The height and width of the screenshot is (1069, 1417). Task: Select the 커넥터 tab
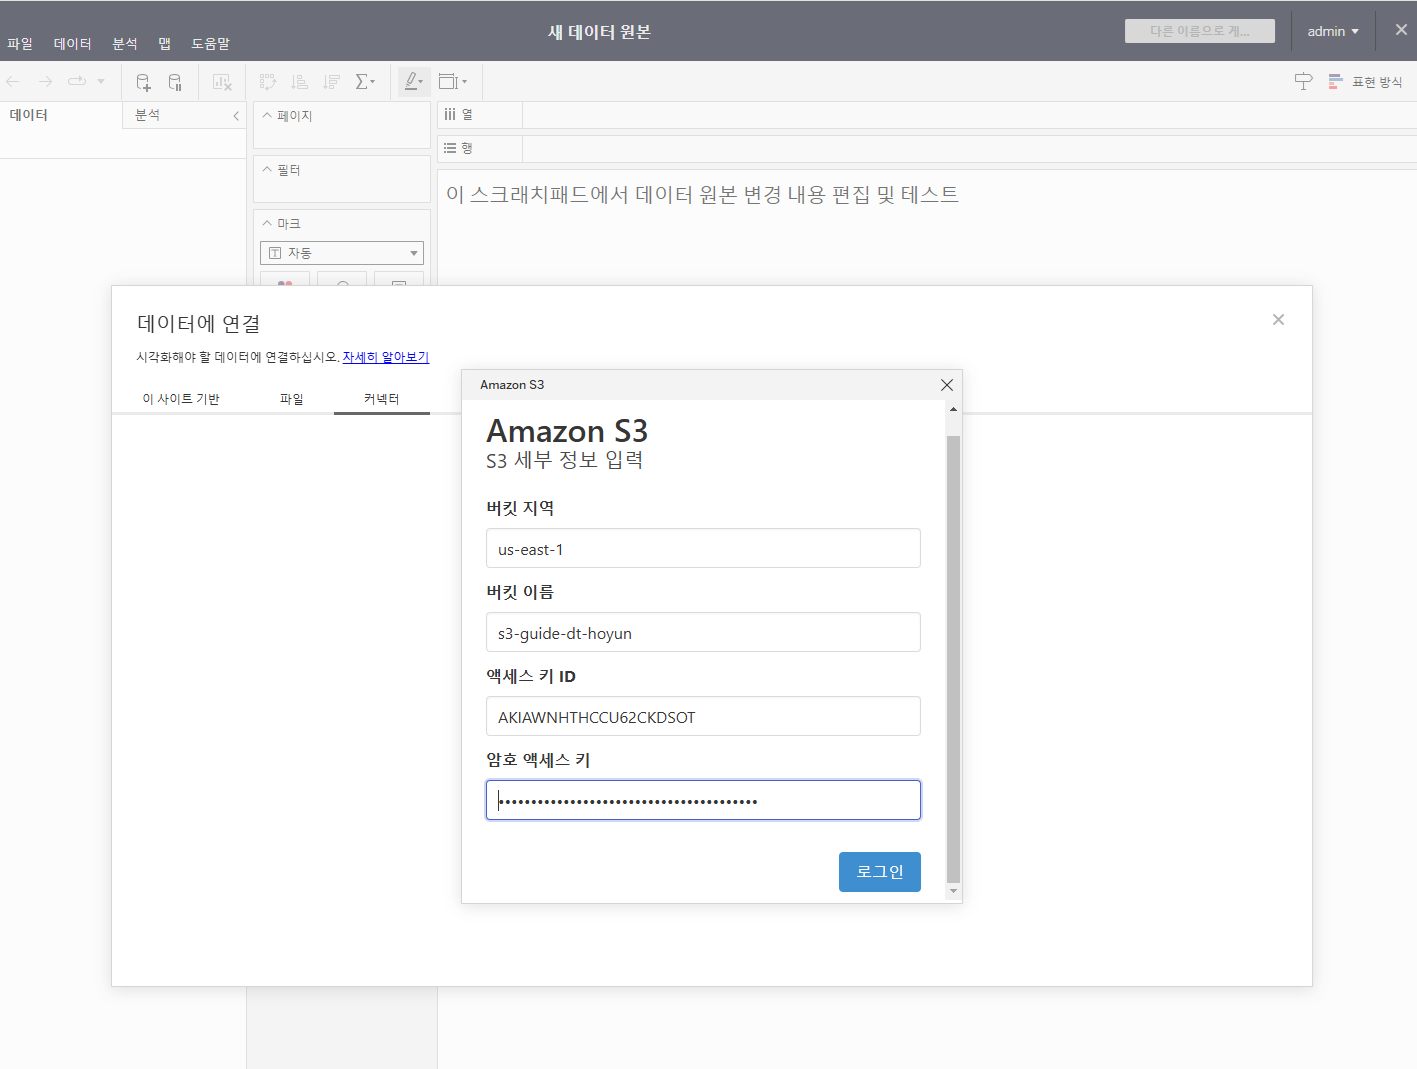[381, 399]
